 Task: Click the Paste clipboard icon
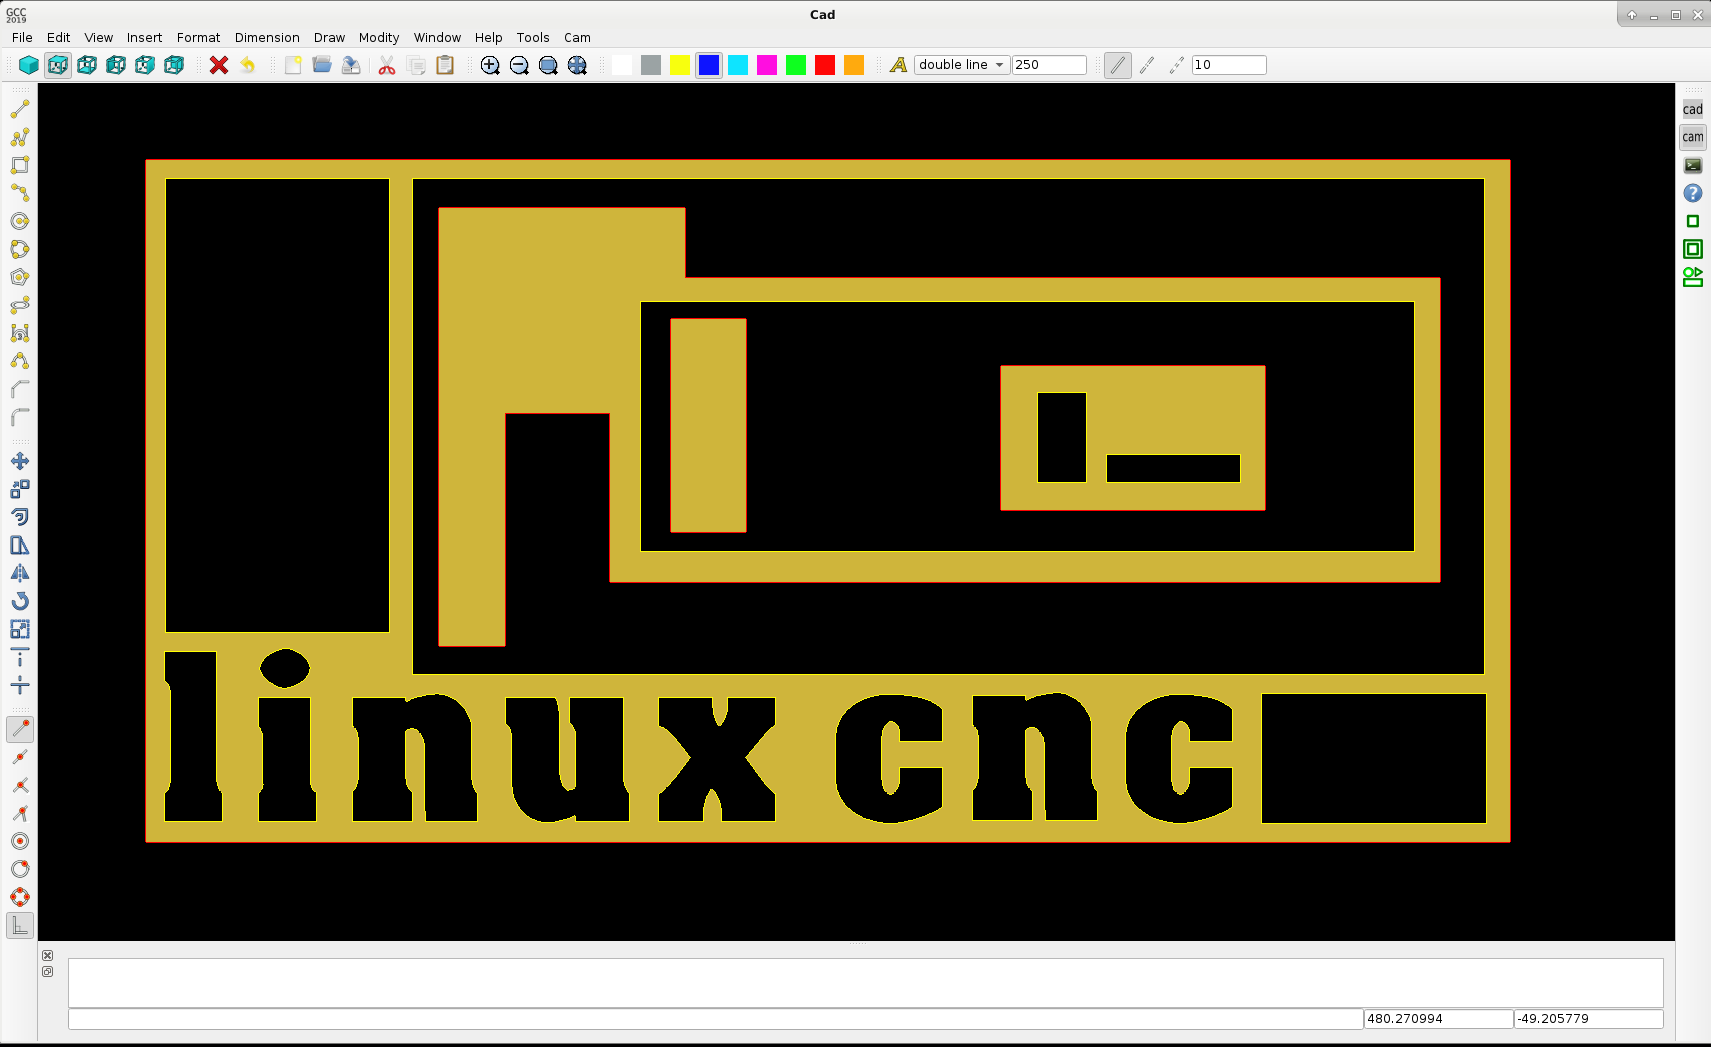445,65
